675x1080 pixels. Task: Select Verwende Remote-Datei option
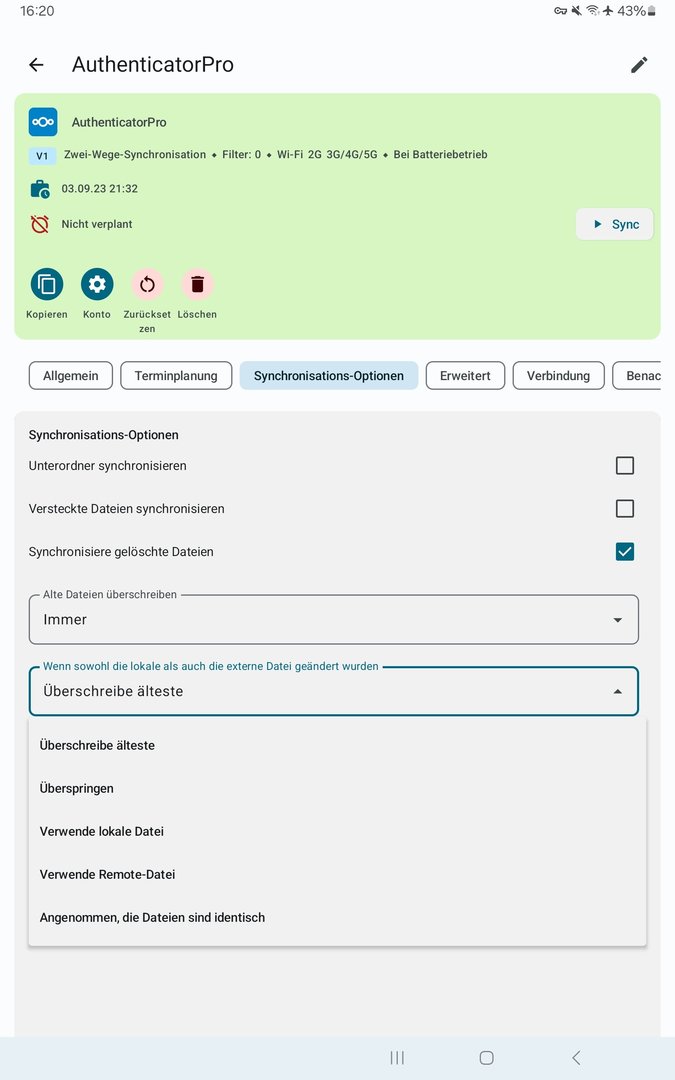[x=108, y=874]
